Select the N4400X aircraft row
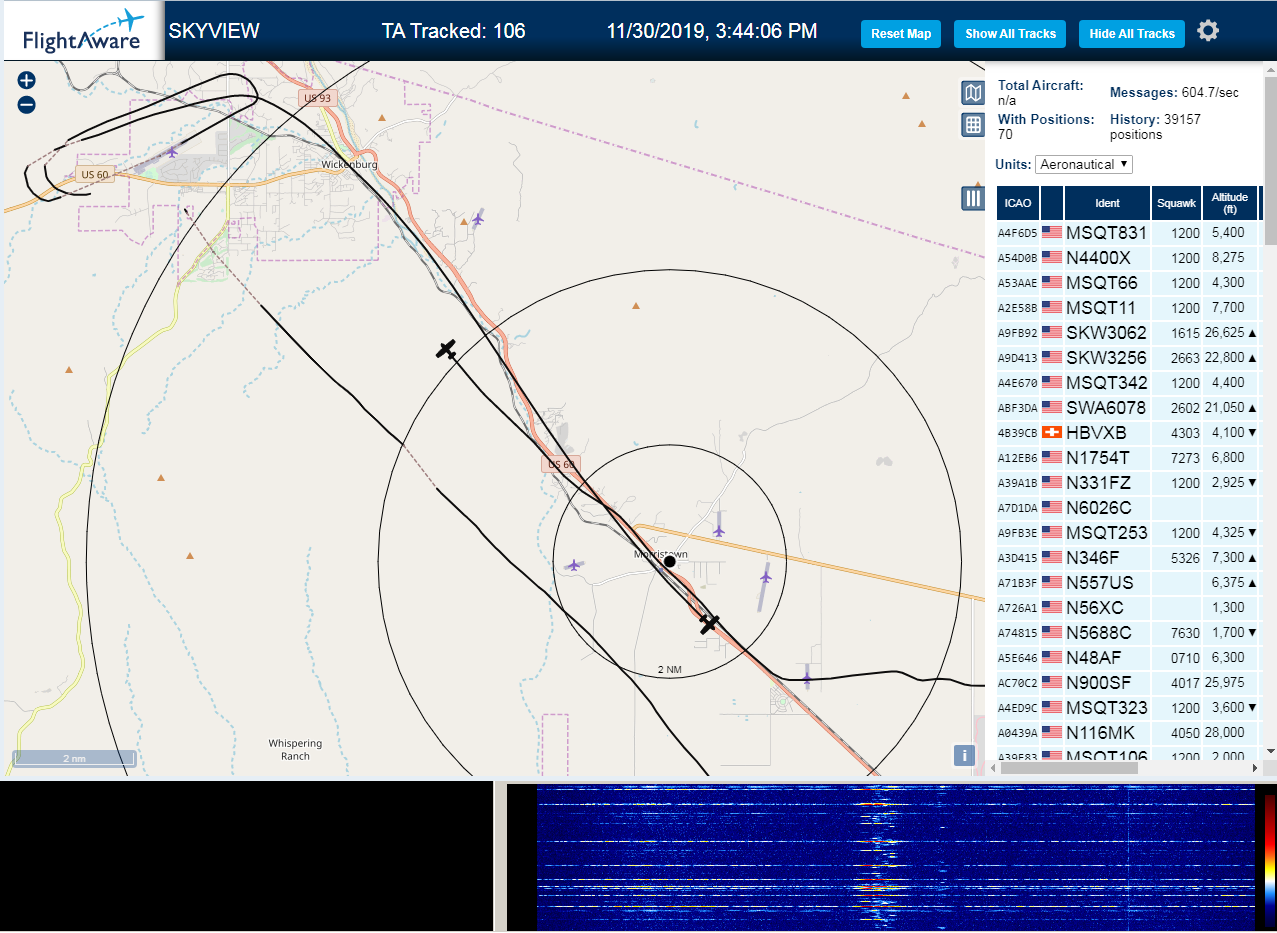This screenshot has height=933, width=1277. click(x=1129, y=258)
